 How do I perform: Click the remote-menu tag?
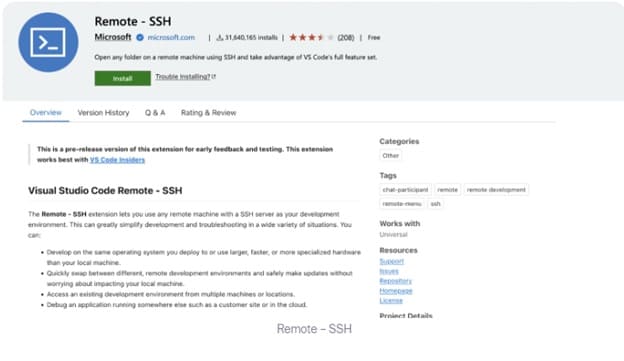402,204
